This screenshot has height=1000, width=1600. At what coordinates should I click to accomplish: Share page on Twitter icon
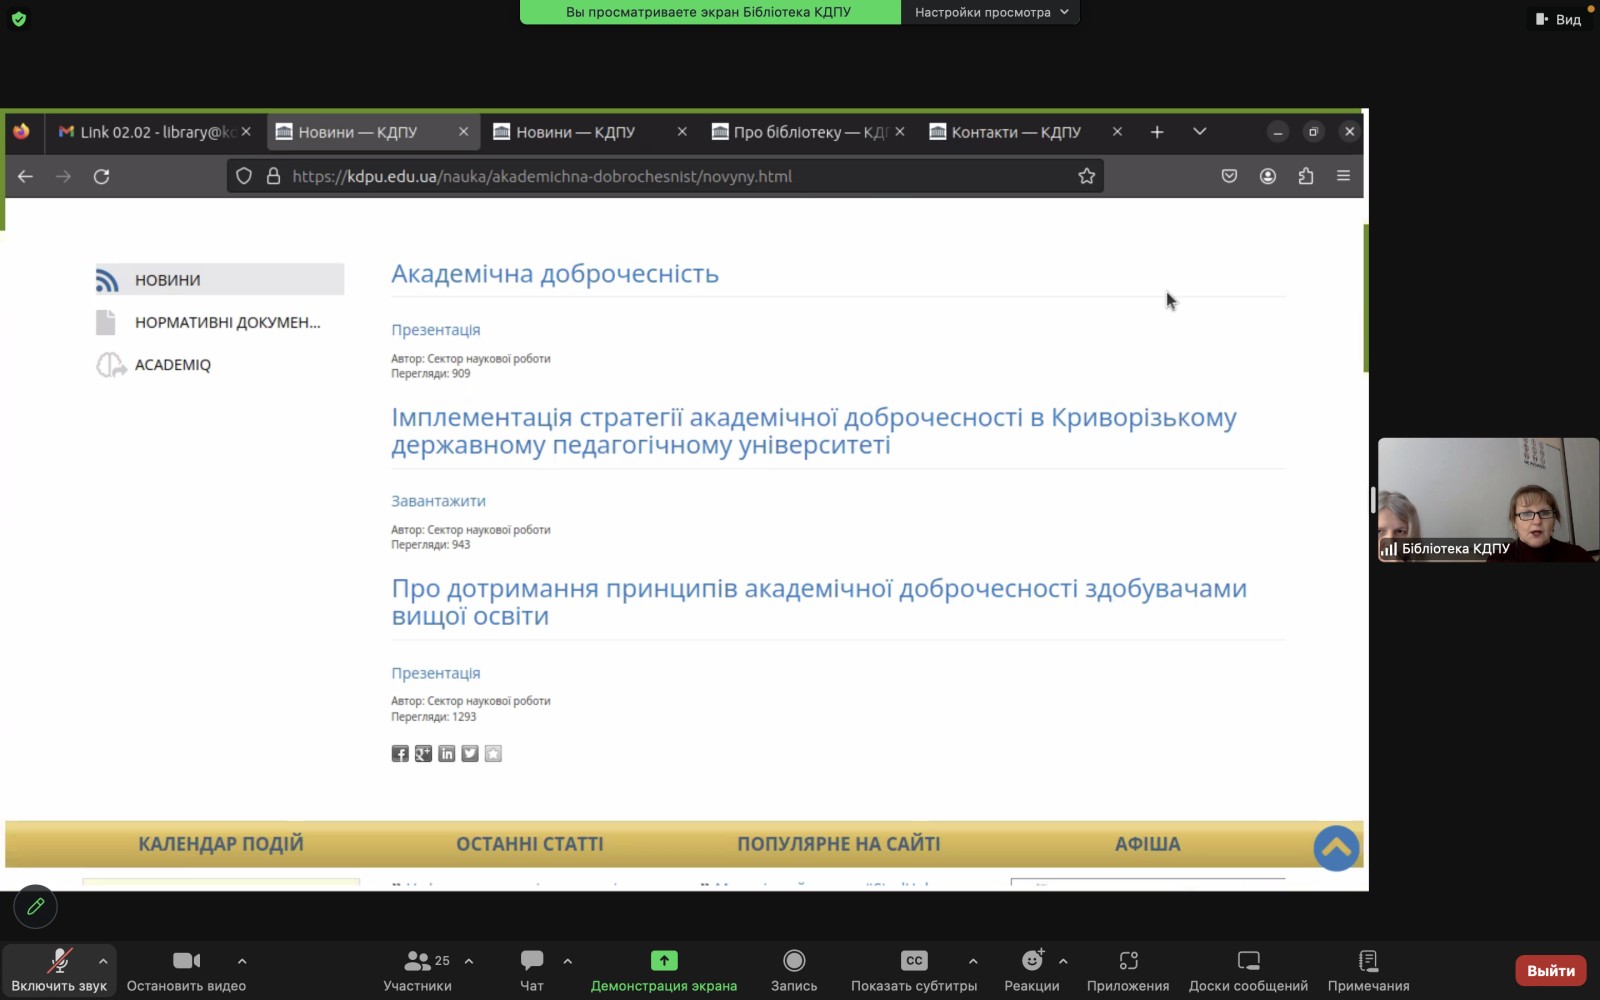coord(470,754)
